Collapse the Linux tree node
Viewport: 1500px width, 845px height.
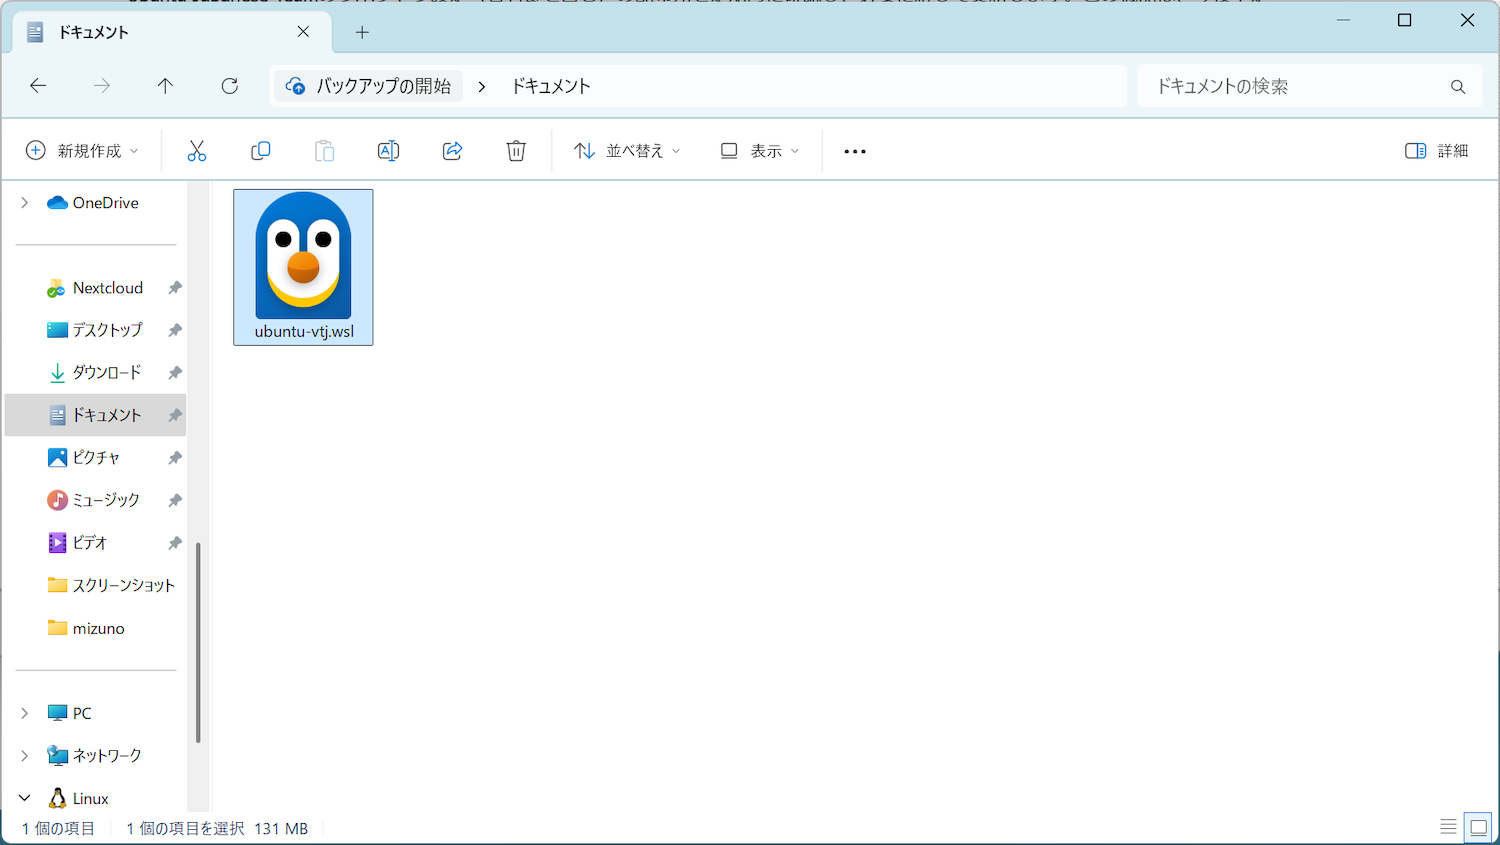click(x=25, y=798)
